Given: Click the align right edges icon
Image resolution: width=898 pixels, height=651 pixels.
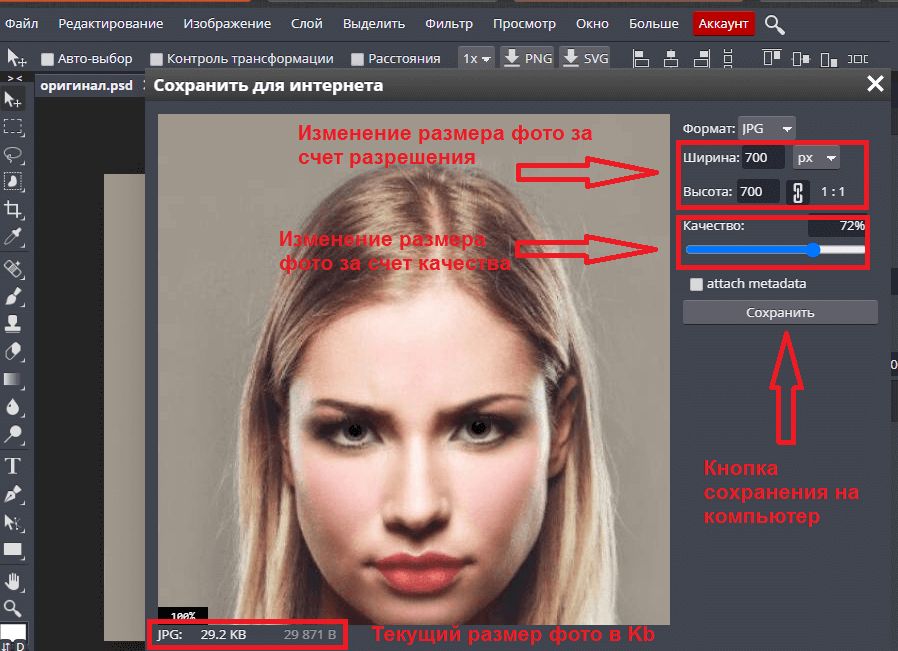Looking at the screenshot, I should pyautogui.click(x=702, y=58).
